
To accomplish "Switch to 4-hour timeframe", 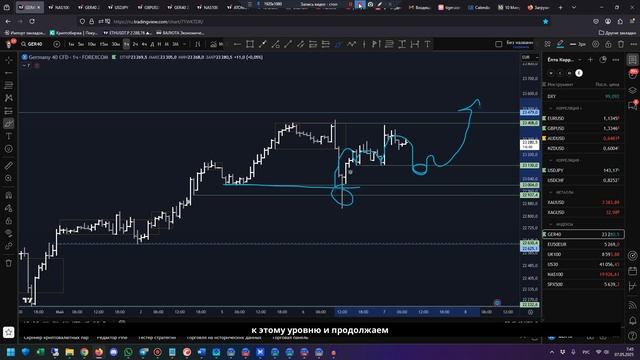I will coord(144,44).
